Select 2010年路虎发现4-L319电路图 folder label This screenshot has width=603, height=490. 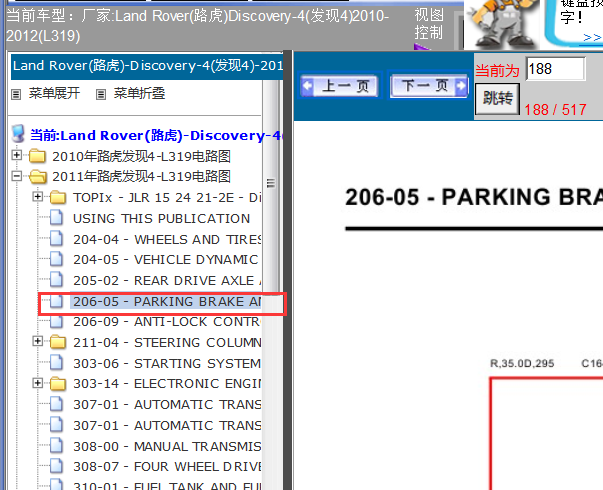(x=141, y=156)
